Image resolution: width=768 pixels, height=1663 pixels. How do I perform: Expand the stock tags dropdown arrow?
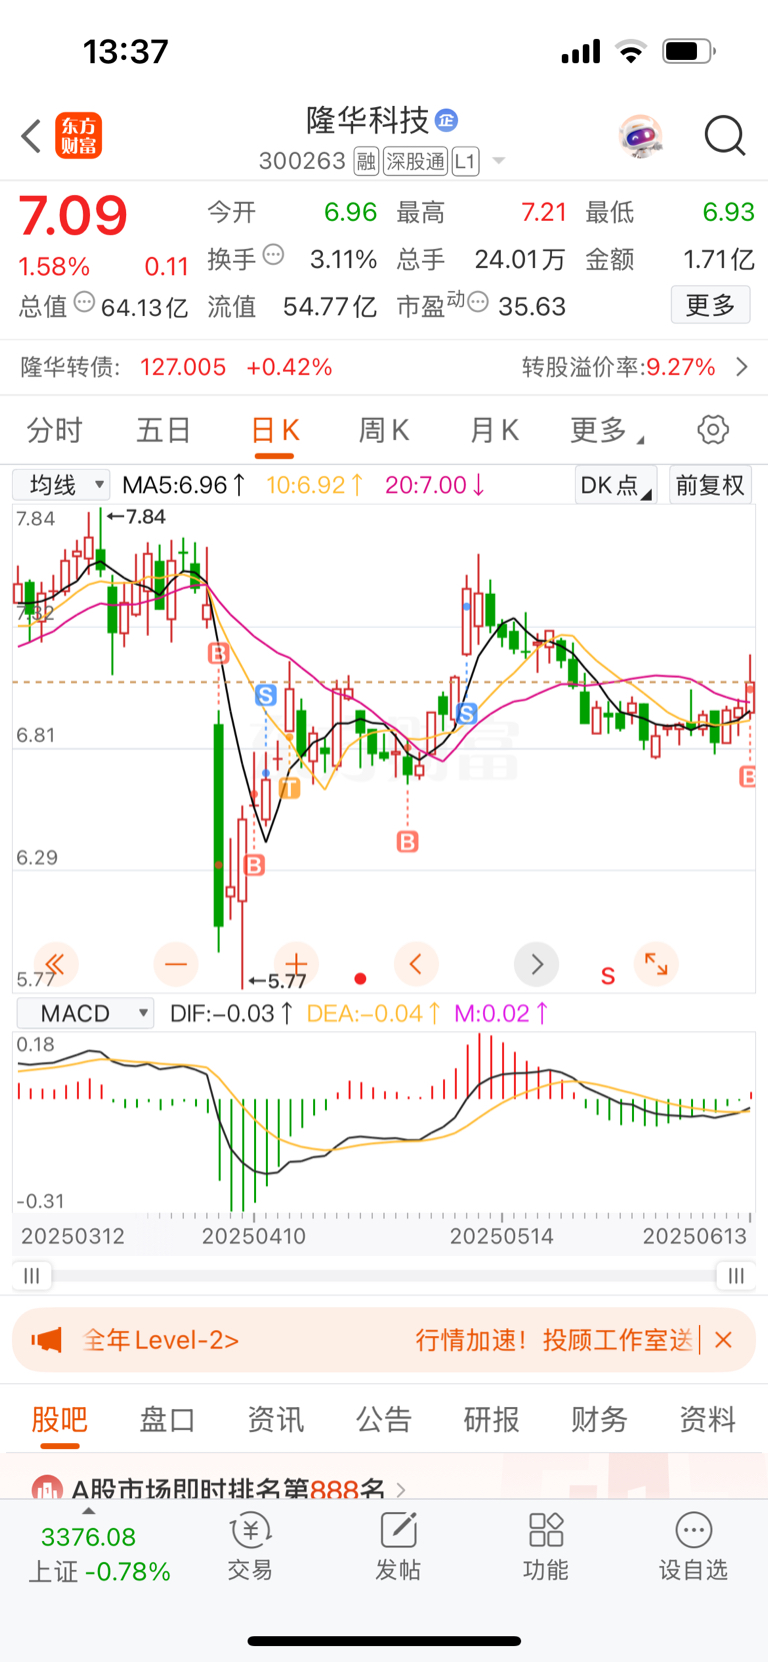[x=498, y=161]
